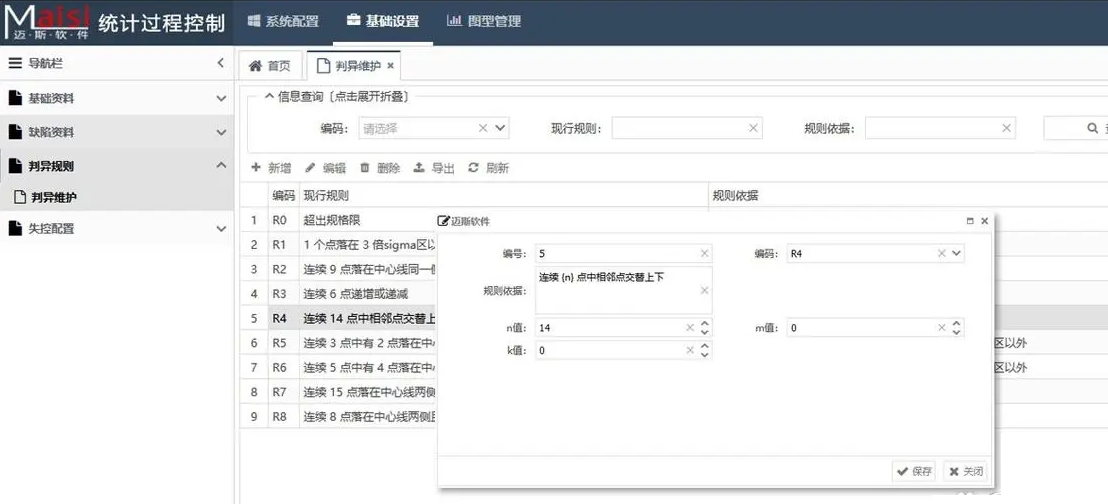Viewport: 1108px width, 504px height.
Task: Decrease m值 with the down arrow
Action: tap(956, 332)
